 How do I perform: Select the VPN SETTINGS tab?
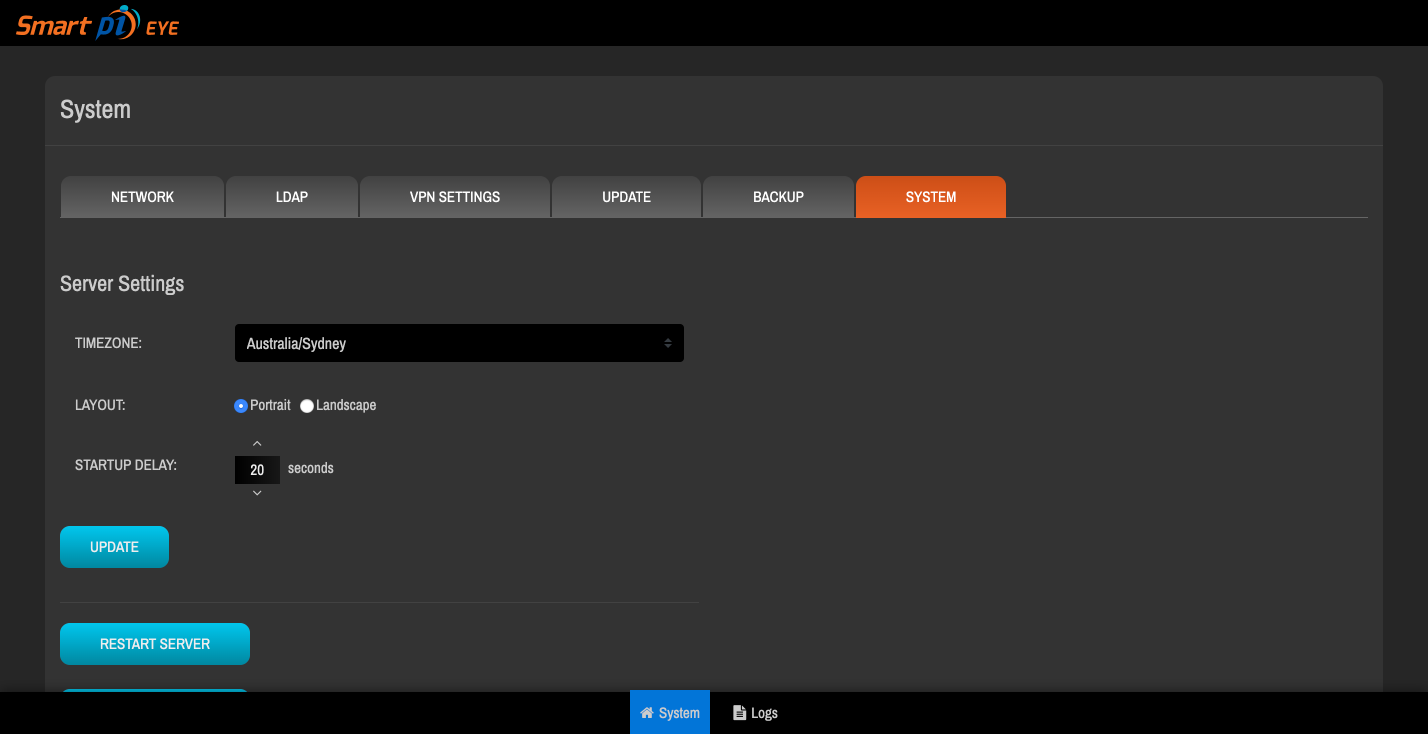coord(454,196)
